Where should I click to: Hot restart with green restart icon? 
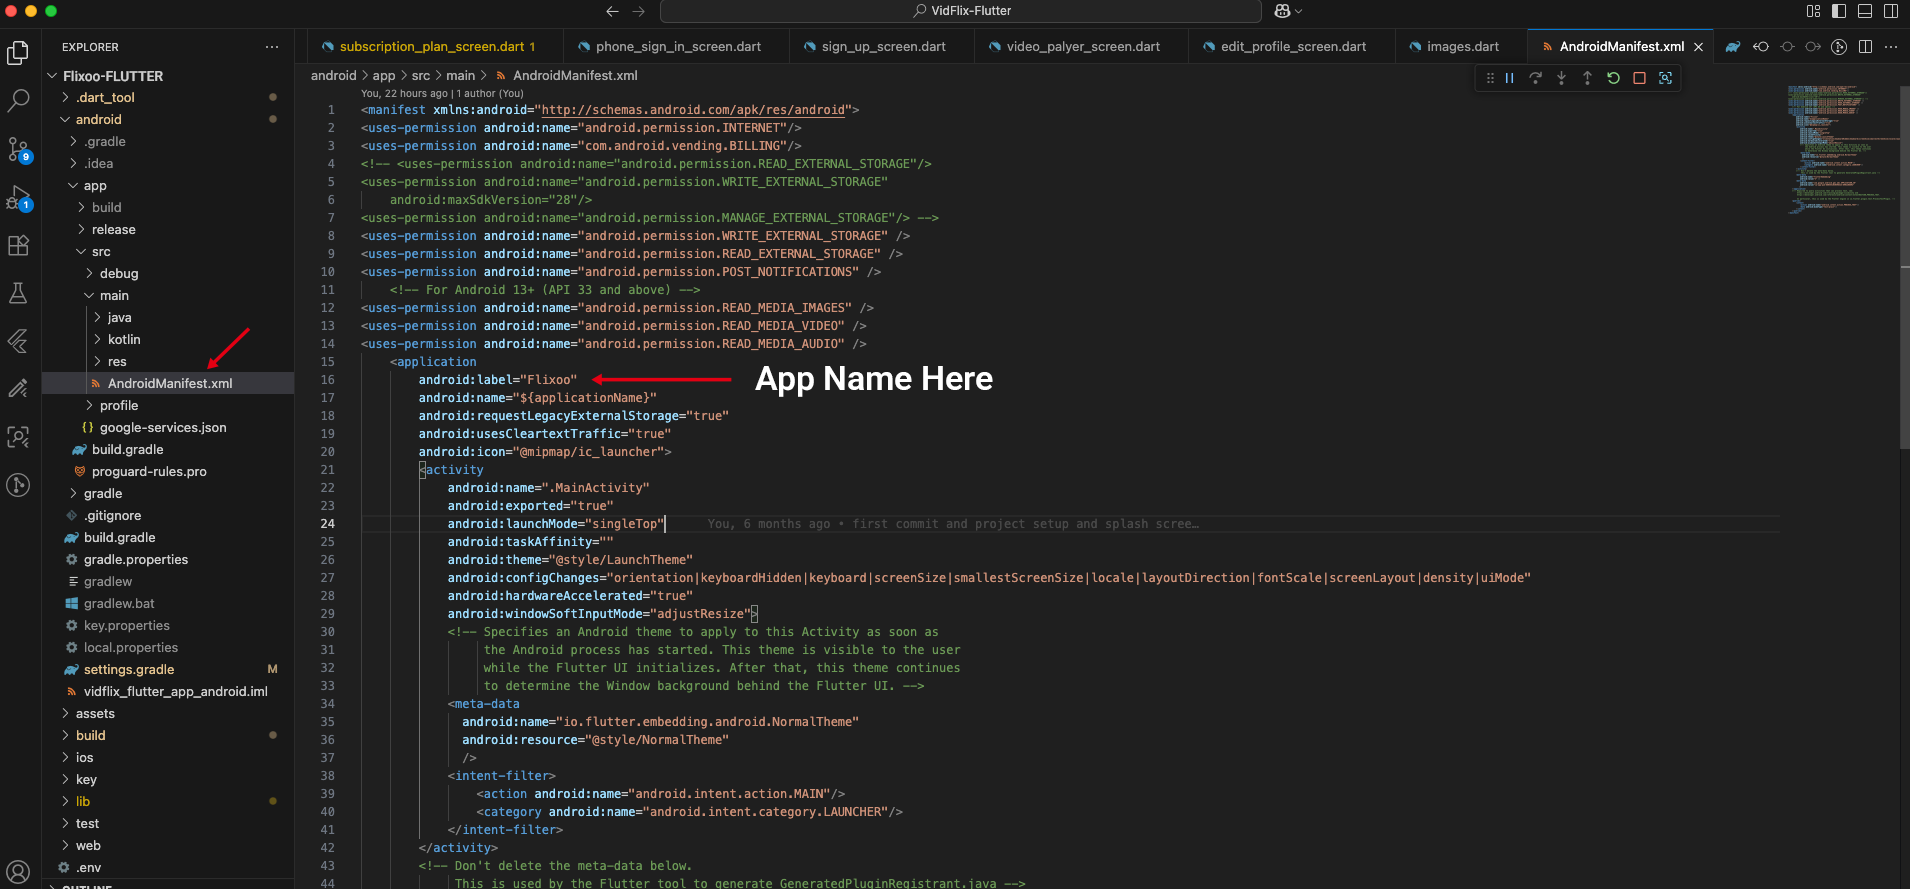click(x=1614, y=78)
